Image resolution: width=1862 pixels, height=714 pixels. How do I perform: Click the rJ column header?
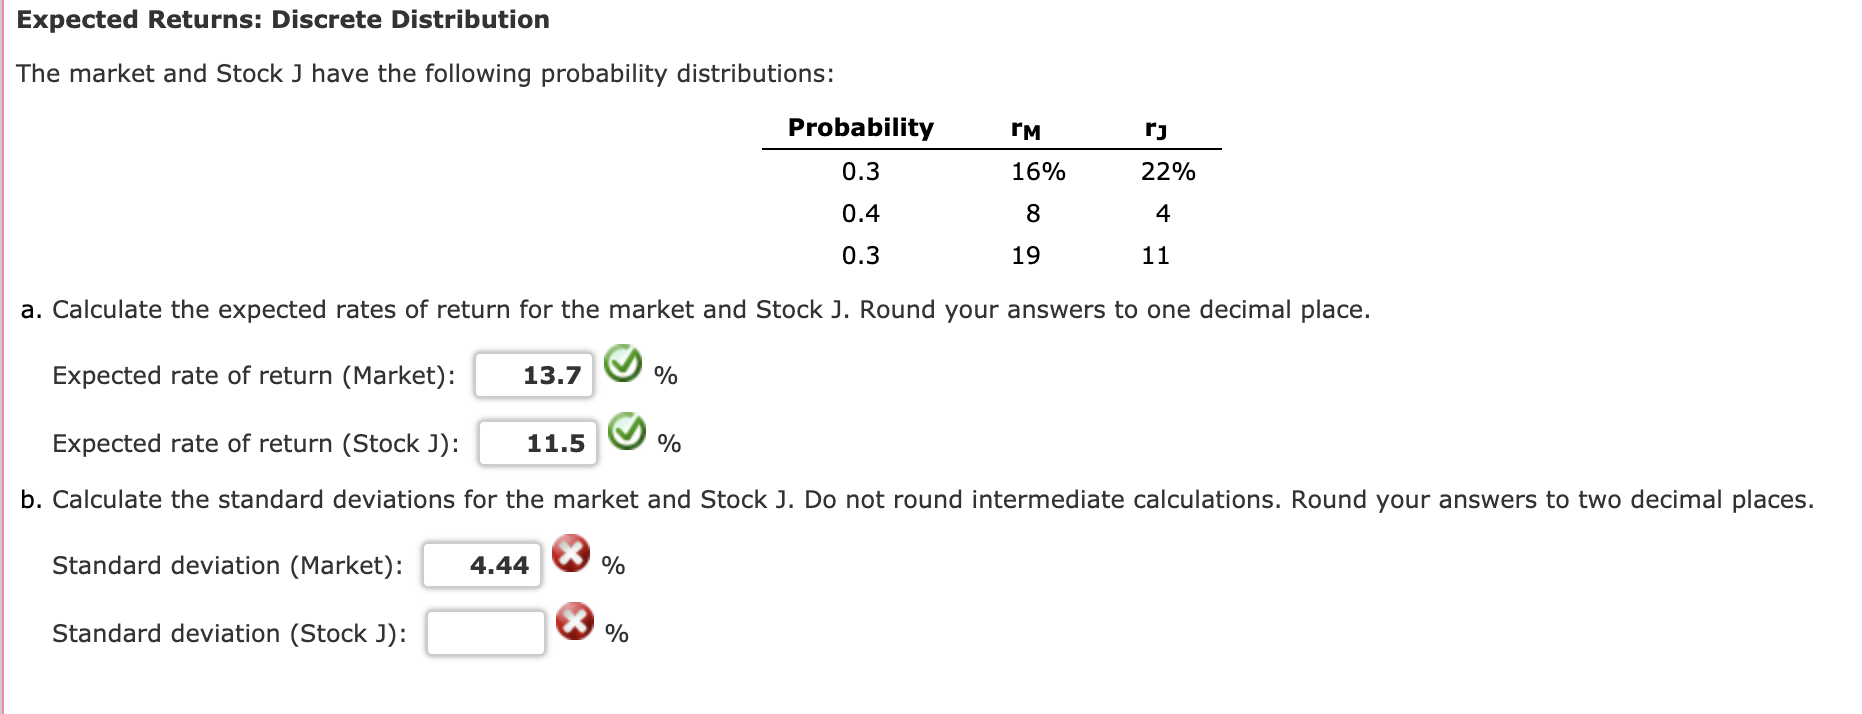coord(1157,127)
